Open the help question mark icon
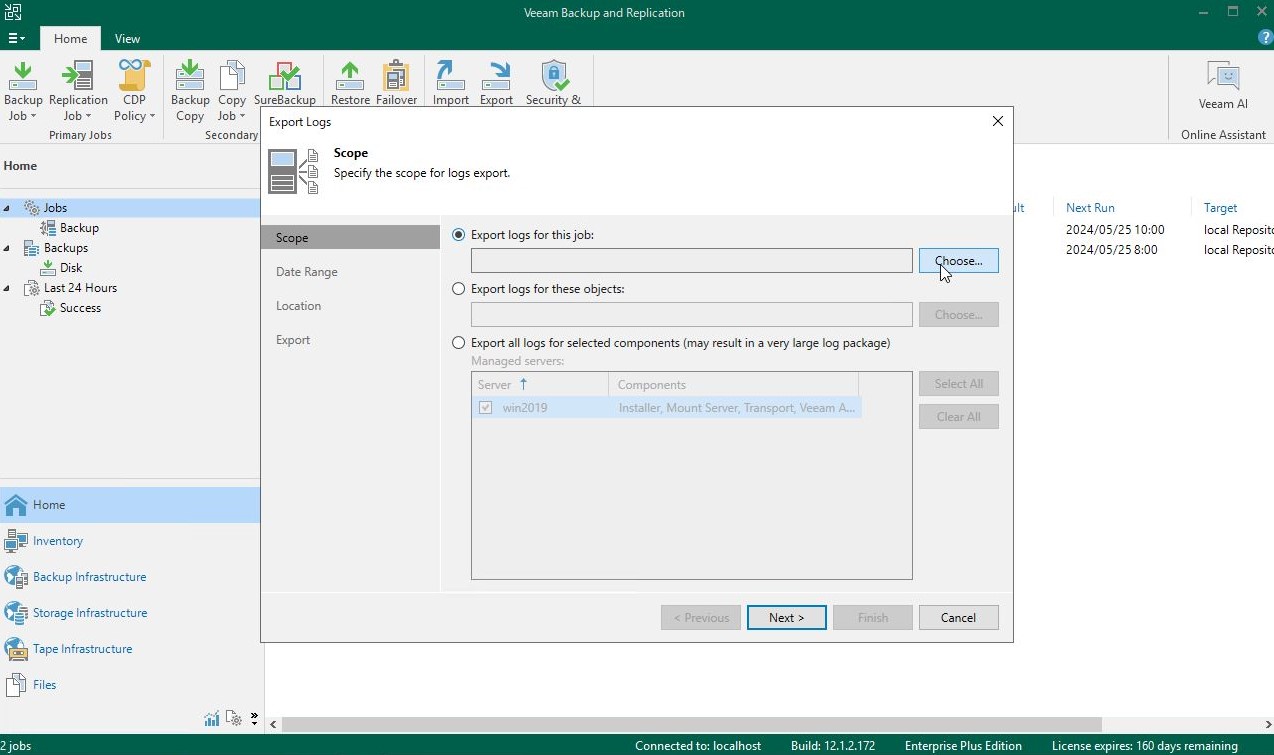Screen dimensions: 1274x755 [x=1265, y=38]
